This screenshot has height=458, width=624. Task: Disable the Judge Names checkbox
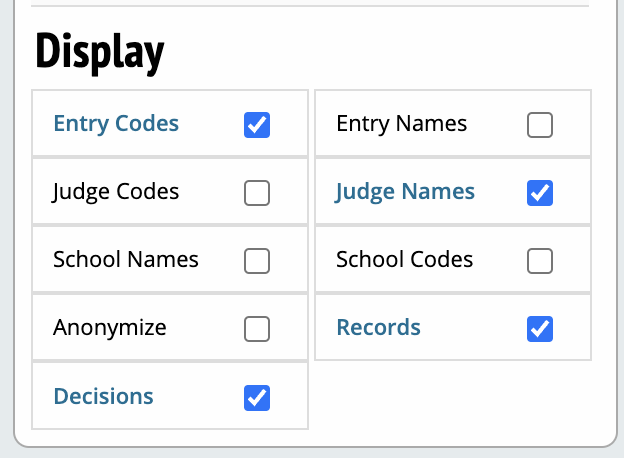pyautogui.click(x=540, y=193)
